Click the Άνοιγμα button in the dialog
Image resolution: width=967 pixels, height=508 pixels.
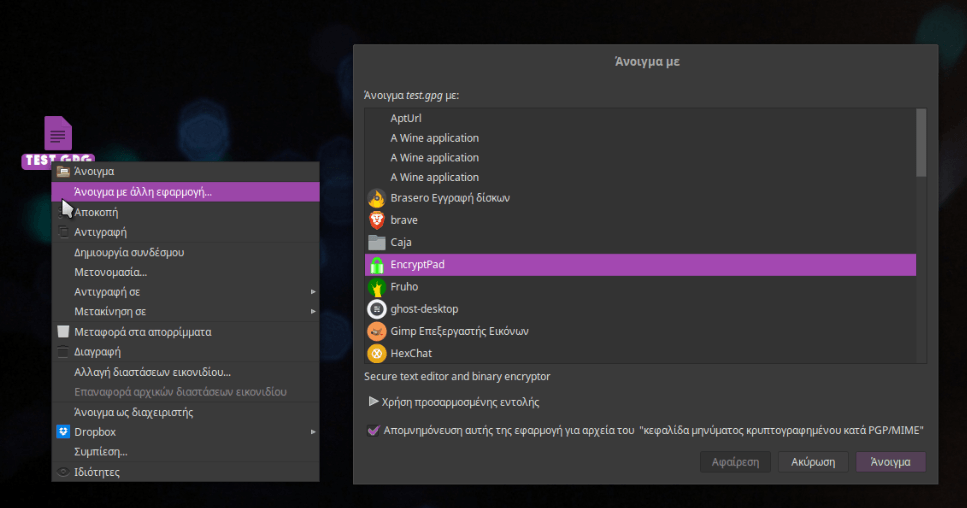click(891, 462)
